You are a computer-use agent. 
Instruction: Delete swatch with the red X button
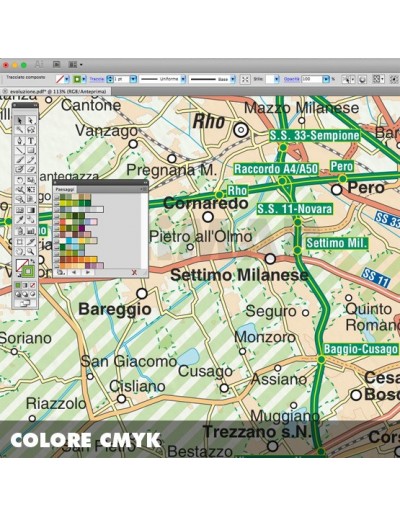click(134, 273)
